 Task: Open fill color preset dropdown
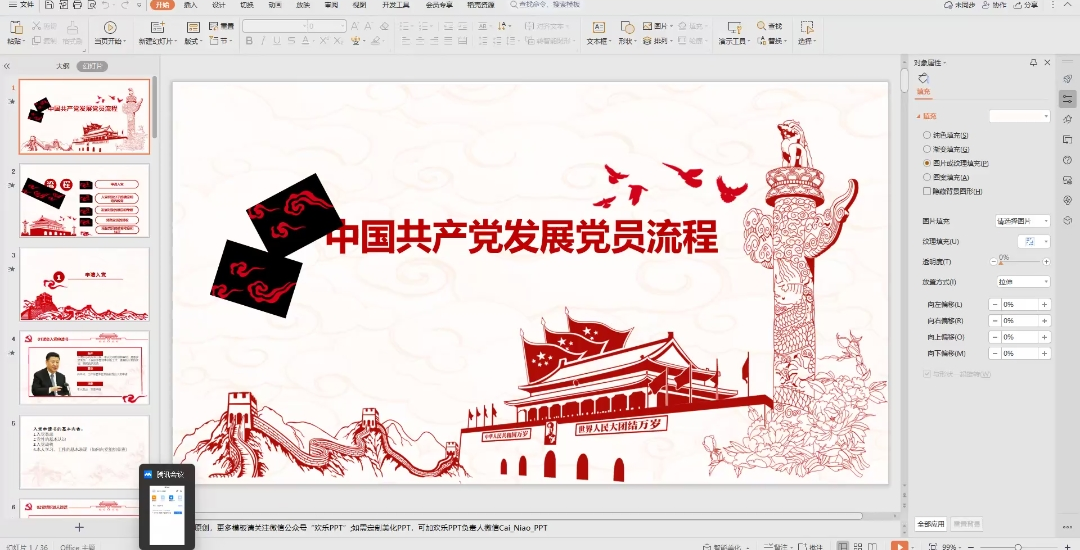(1020, 116)
